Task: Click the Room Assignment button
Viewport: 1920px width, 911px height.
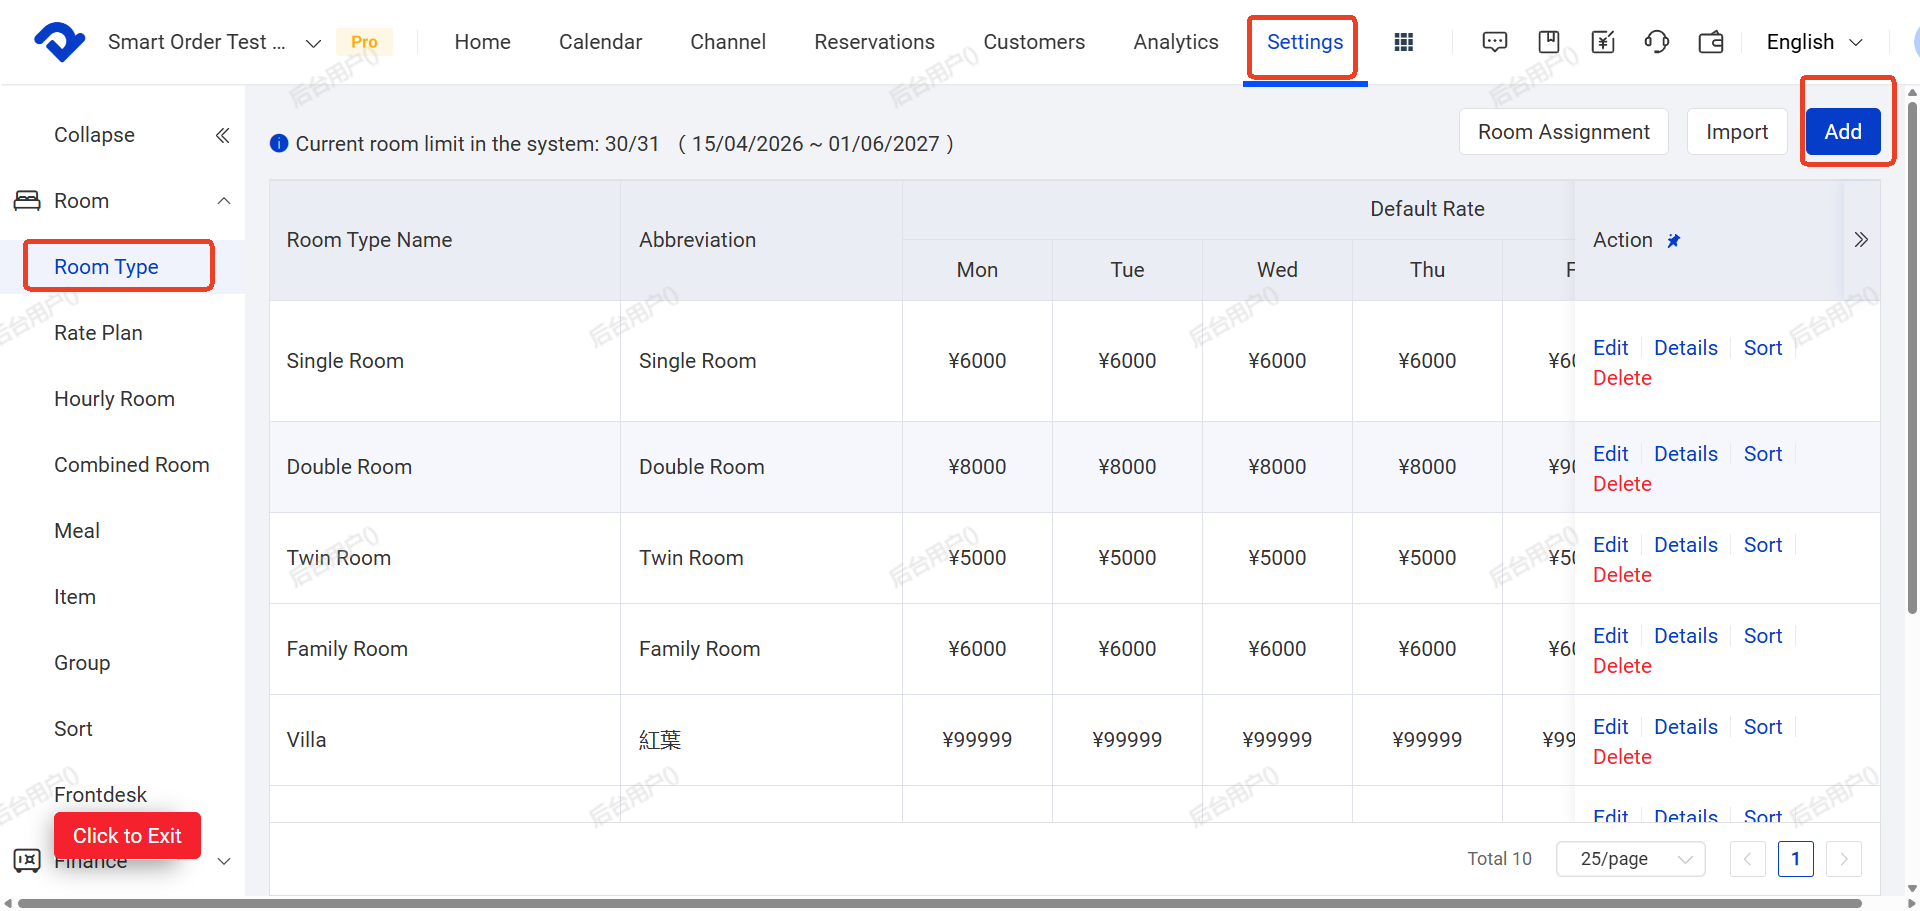Action: [1564, 132]
